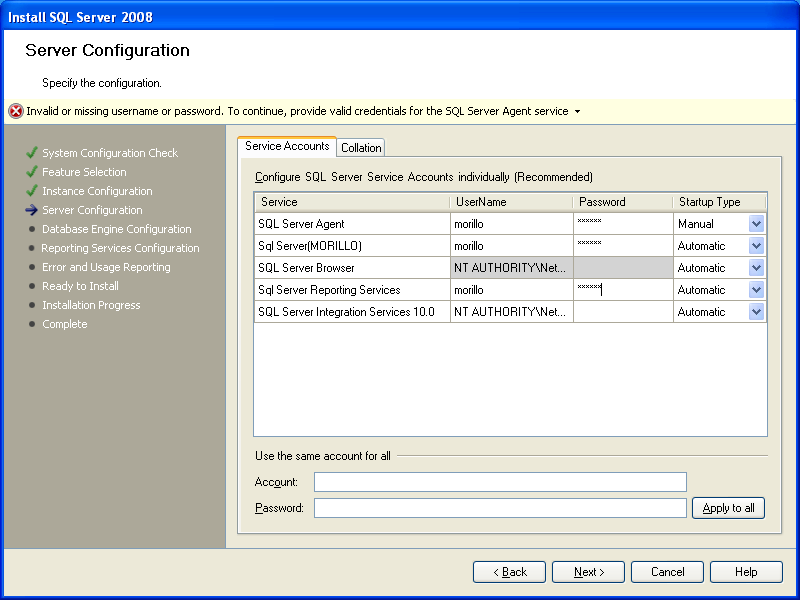Click the Next button
This screenshot has height=600, width=800.
[x=588, y=572]
